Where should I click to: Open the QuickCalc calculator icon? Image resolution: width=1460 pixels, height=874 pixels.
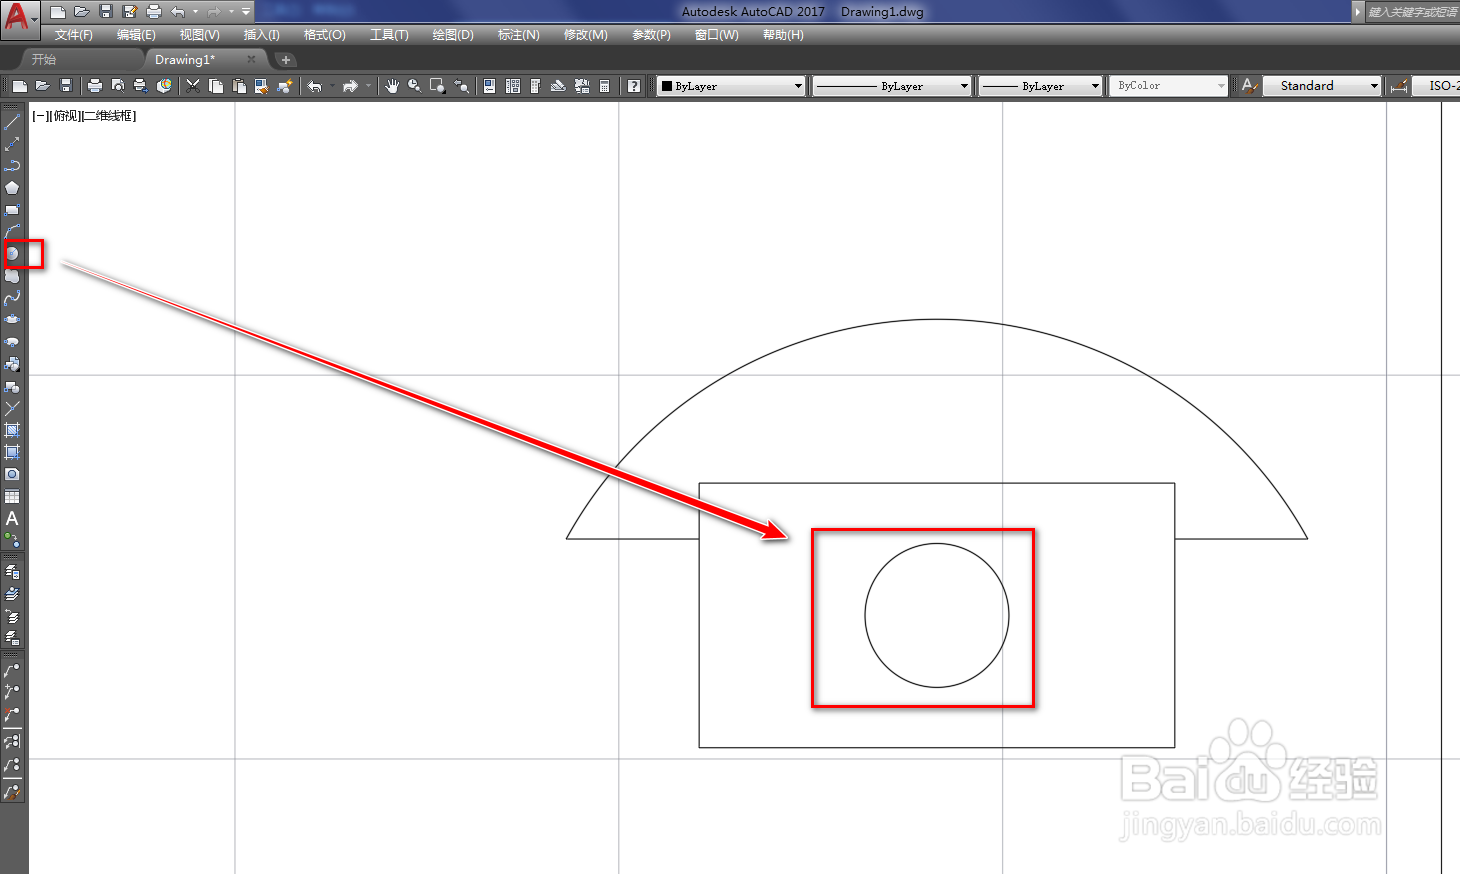point(604,86)
